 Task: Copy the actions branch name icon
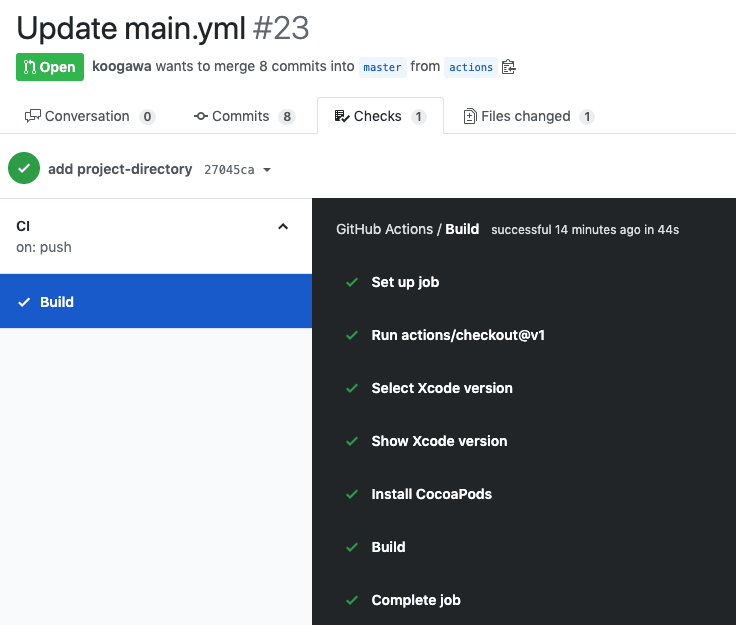(509, 67)
